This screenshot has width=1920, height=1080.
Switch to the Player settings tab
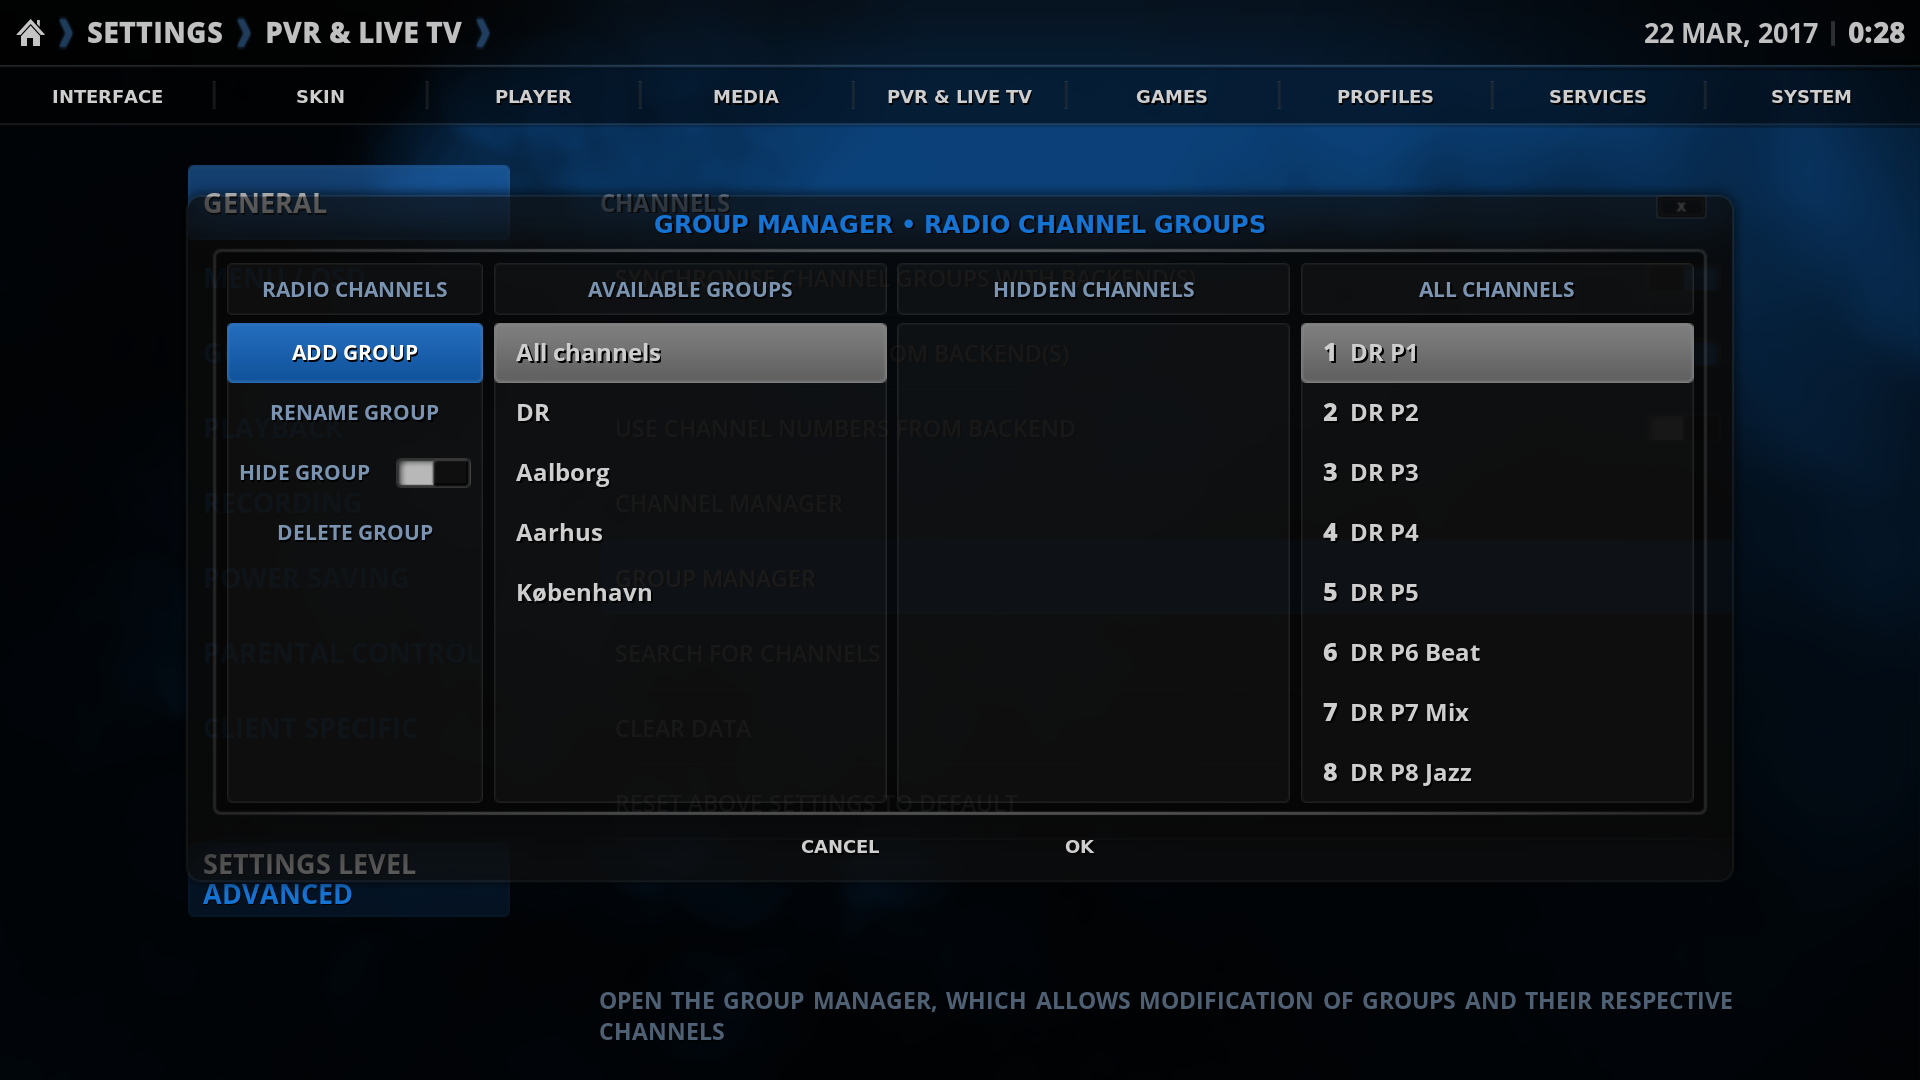click(x=533, y=96)
